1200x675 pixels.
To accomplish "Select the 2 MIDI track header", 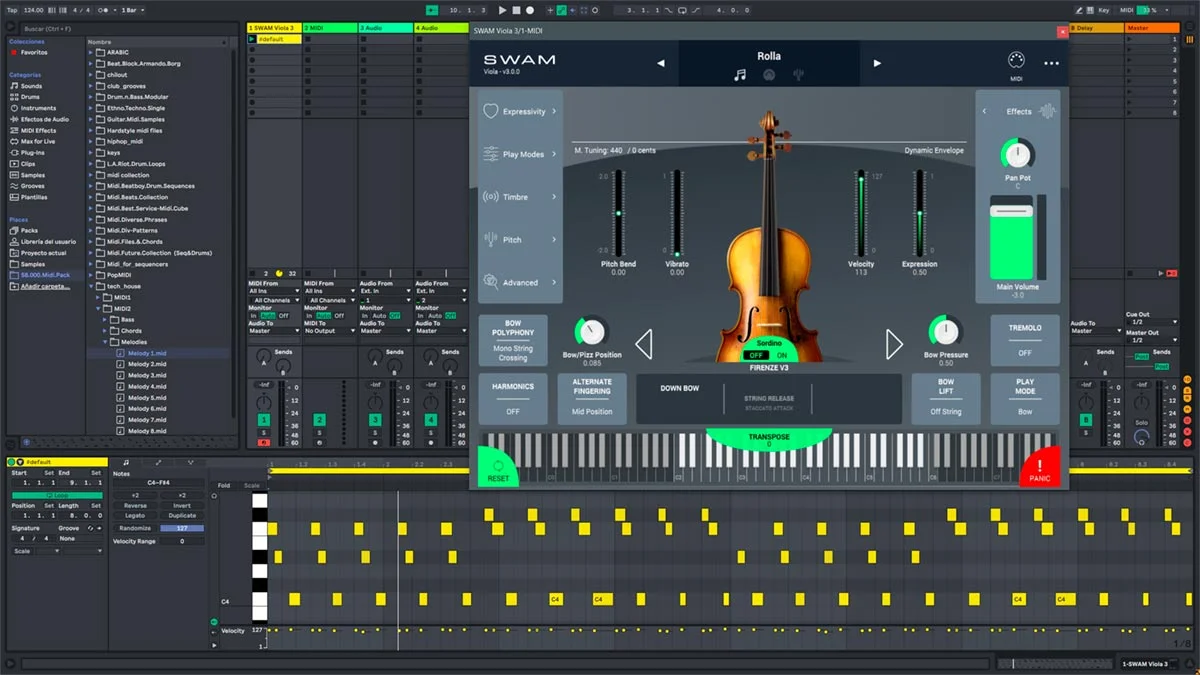I will point(329,28).
